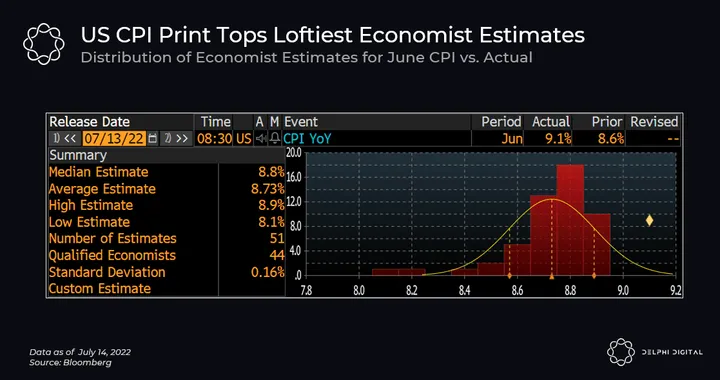Select the 08:30 time cell
The height and width of the screenshot is (380, 720).
[x=214, y=138]
